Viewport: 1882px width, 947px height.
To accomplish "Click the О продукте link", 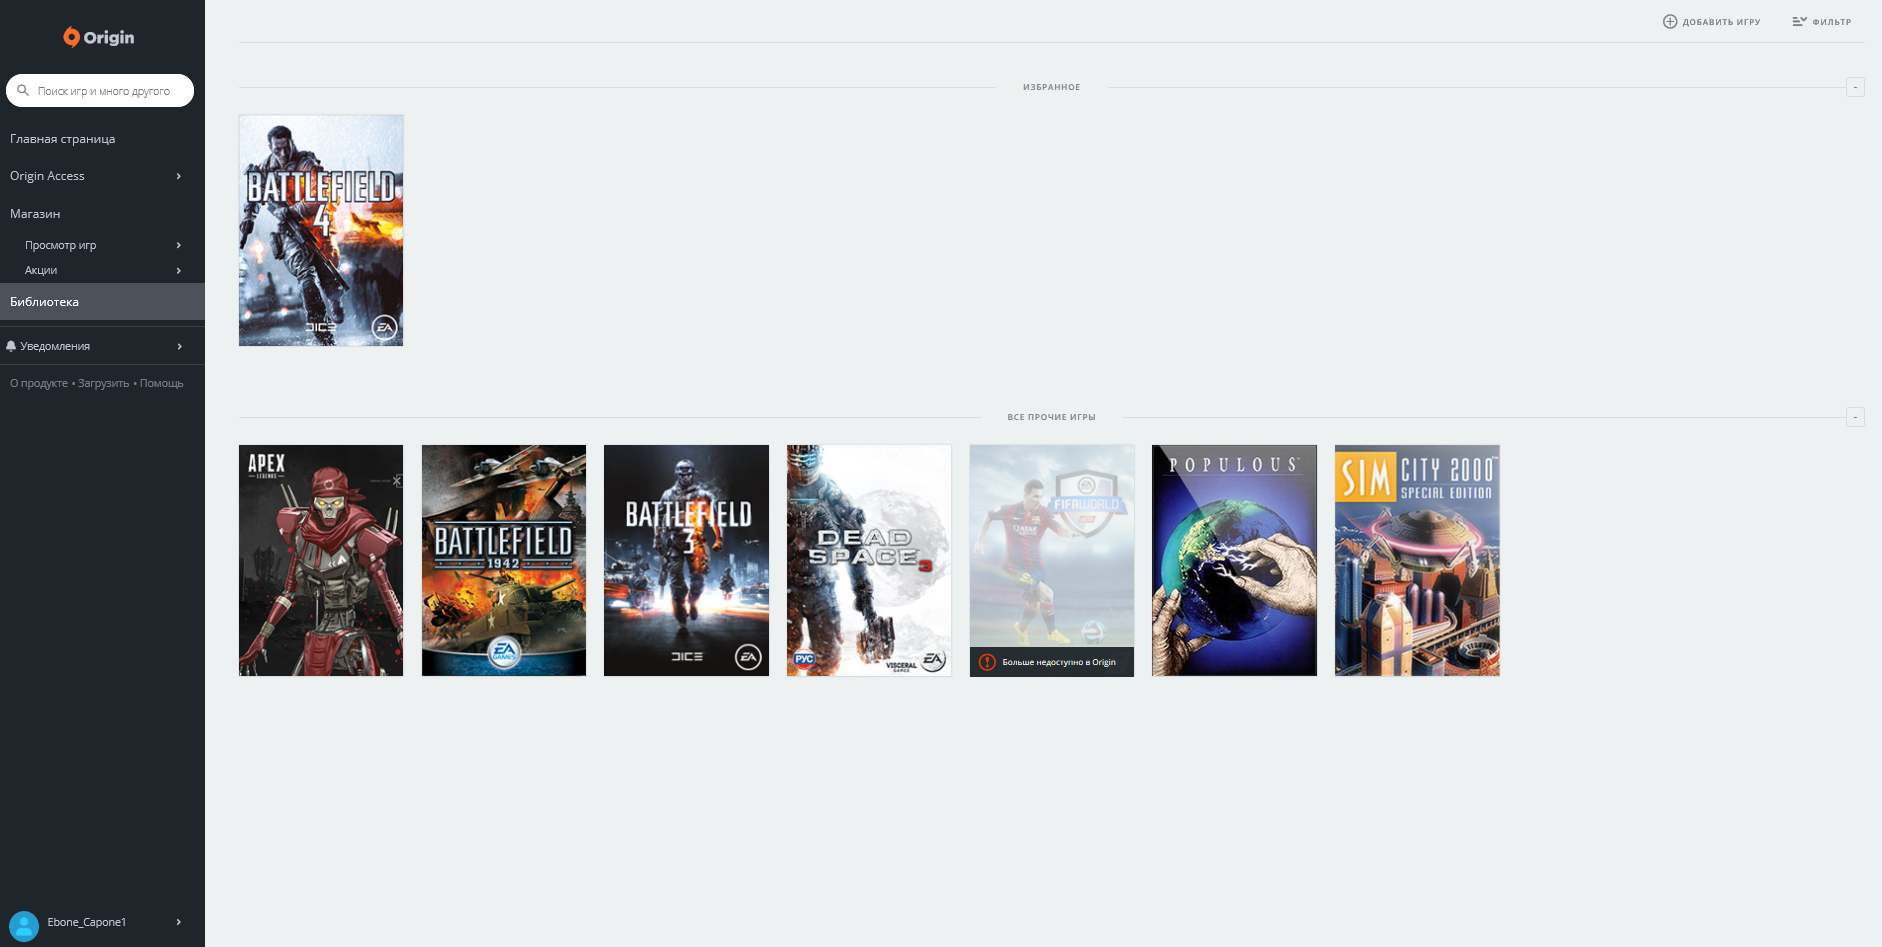I will [x=39, y=383].
